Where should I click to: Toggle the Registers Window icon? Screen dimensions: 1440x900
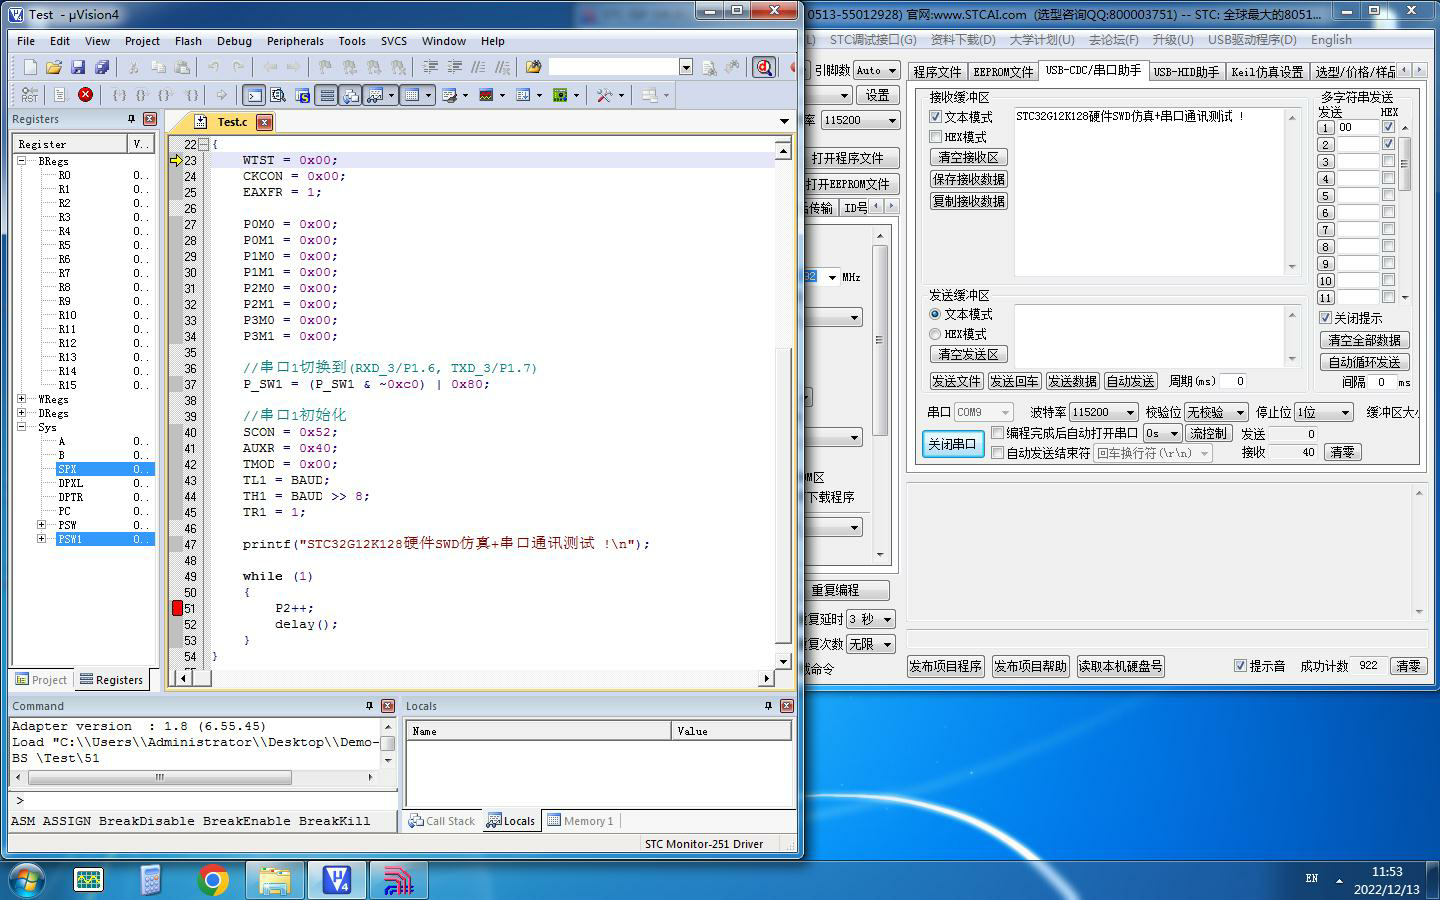(x=326, y=95)
